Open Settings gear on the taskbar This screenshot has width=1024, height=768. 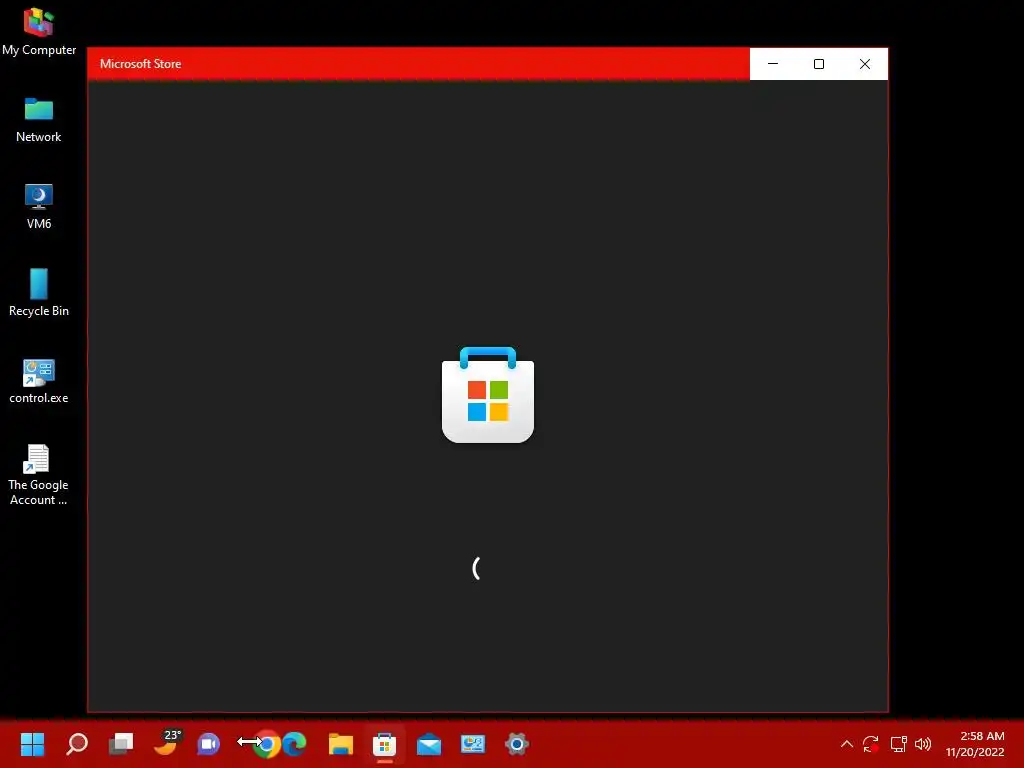coord(517,744)
